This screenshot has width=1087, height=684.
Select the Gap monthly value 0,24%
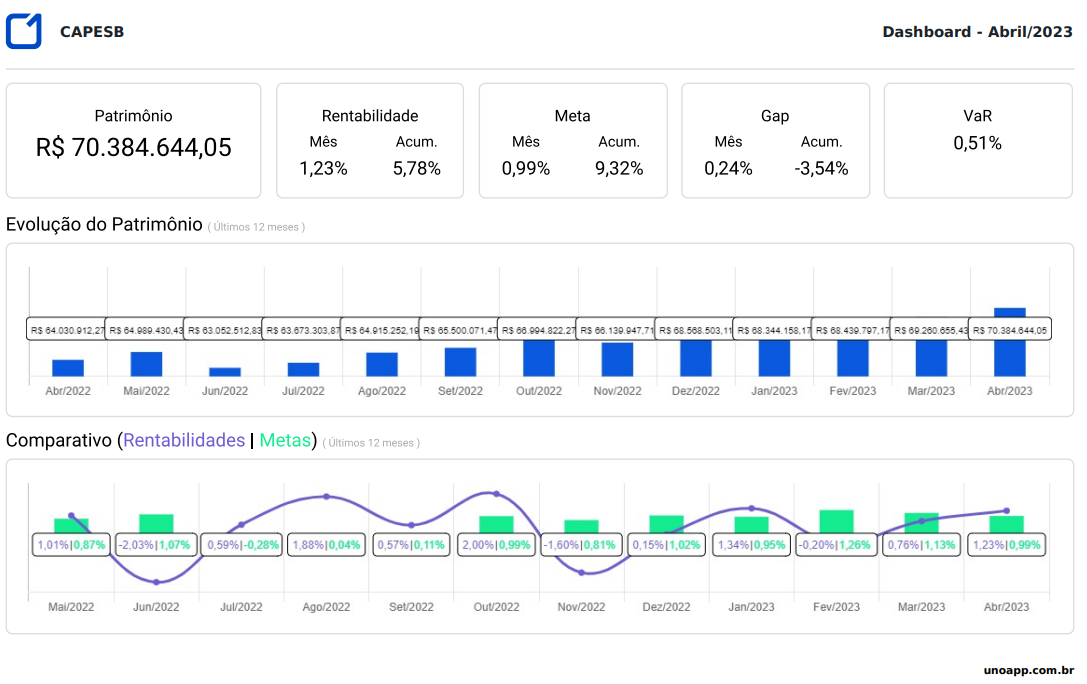tap(728, 168)
